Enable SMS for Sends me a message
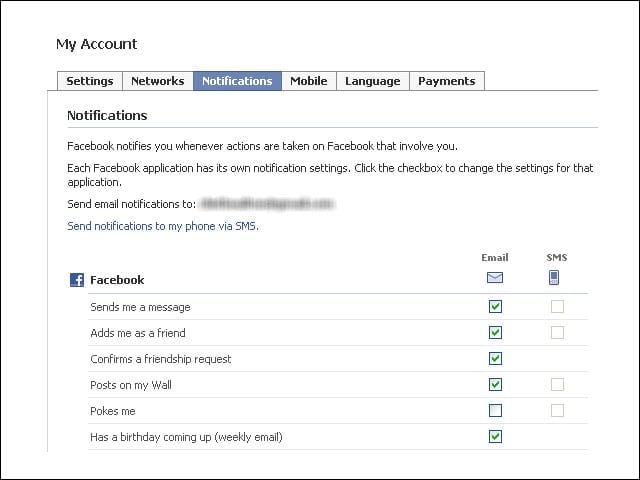The width and height of the screenshot is (640, 480). [558, 307]
